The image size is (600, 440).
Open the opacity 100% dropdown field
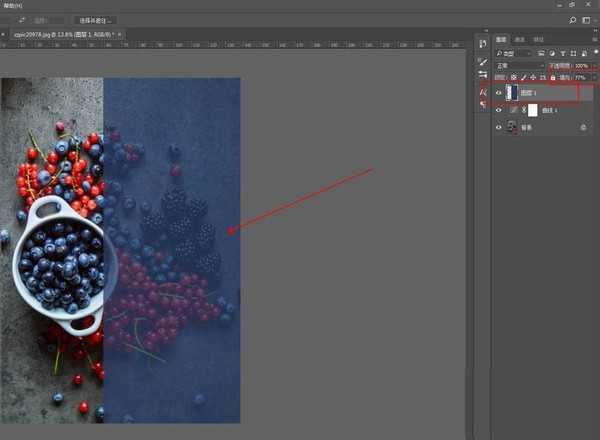click(582, 65)
